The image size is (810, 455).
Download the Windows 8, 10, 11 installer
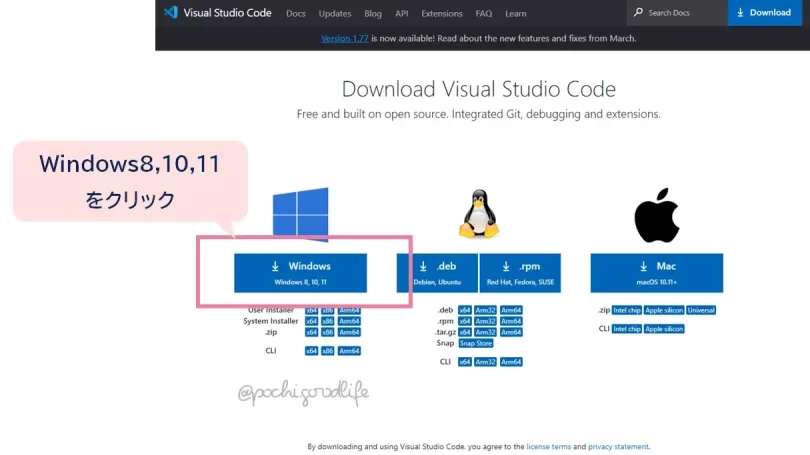pos(301,273)
